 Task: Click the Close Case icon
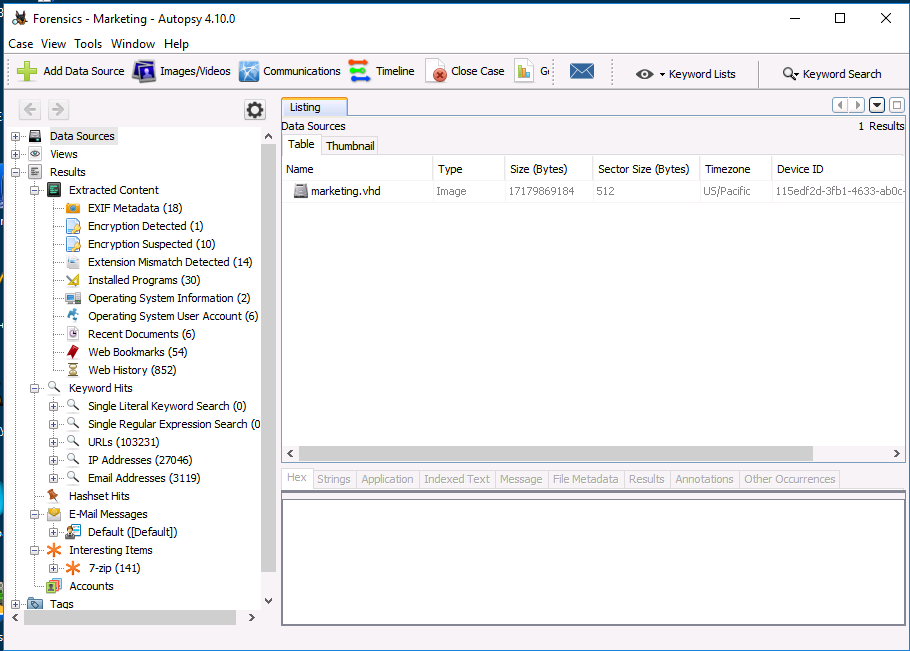[436, 71]
